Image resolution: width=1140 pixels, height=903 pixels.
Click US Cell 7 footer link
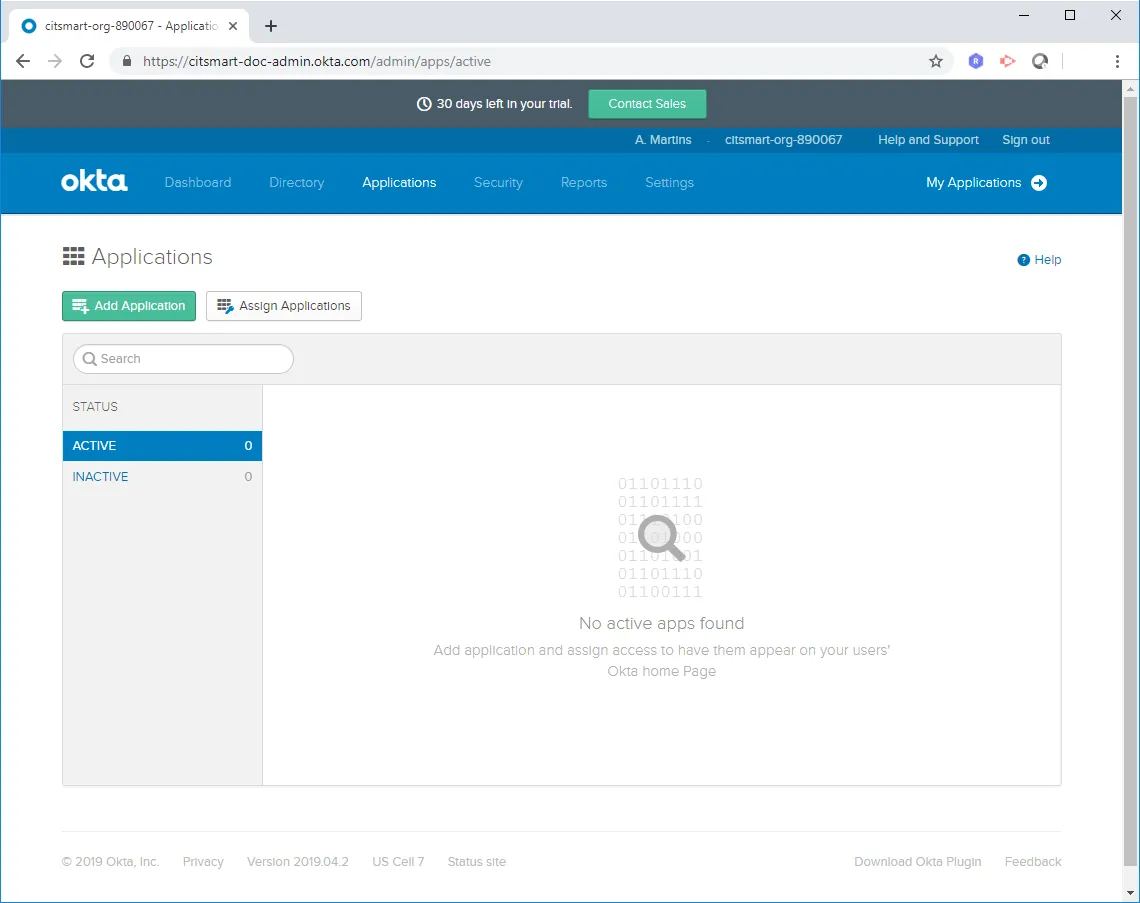pos(398,862)
